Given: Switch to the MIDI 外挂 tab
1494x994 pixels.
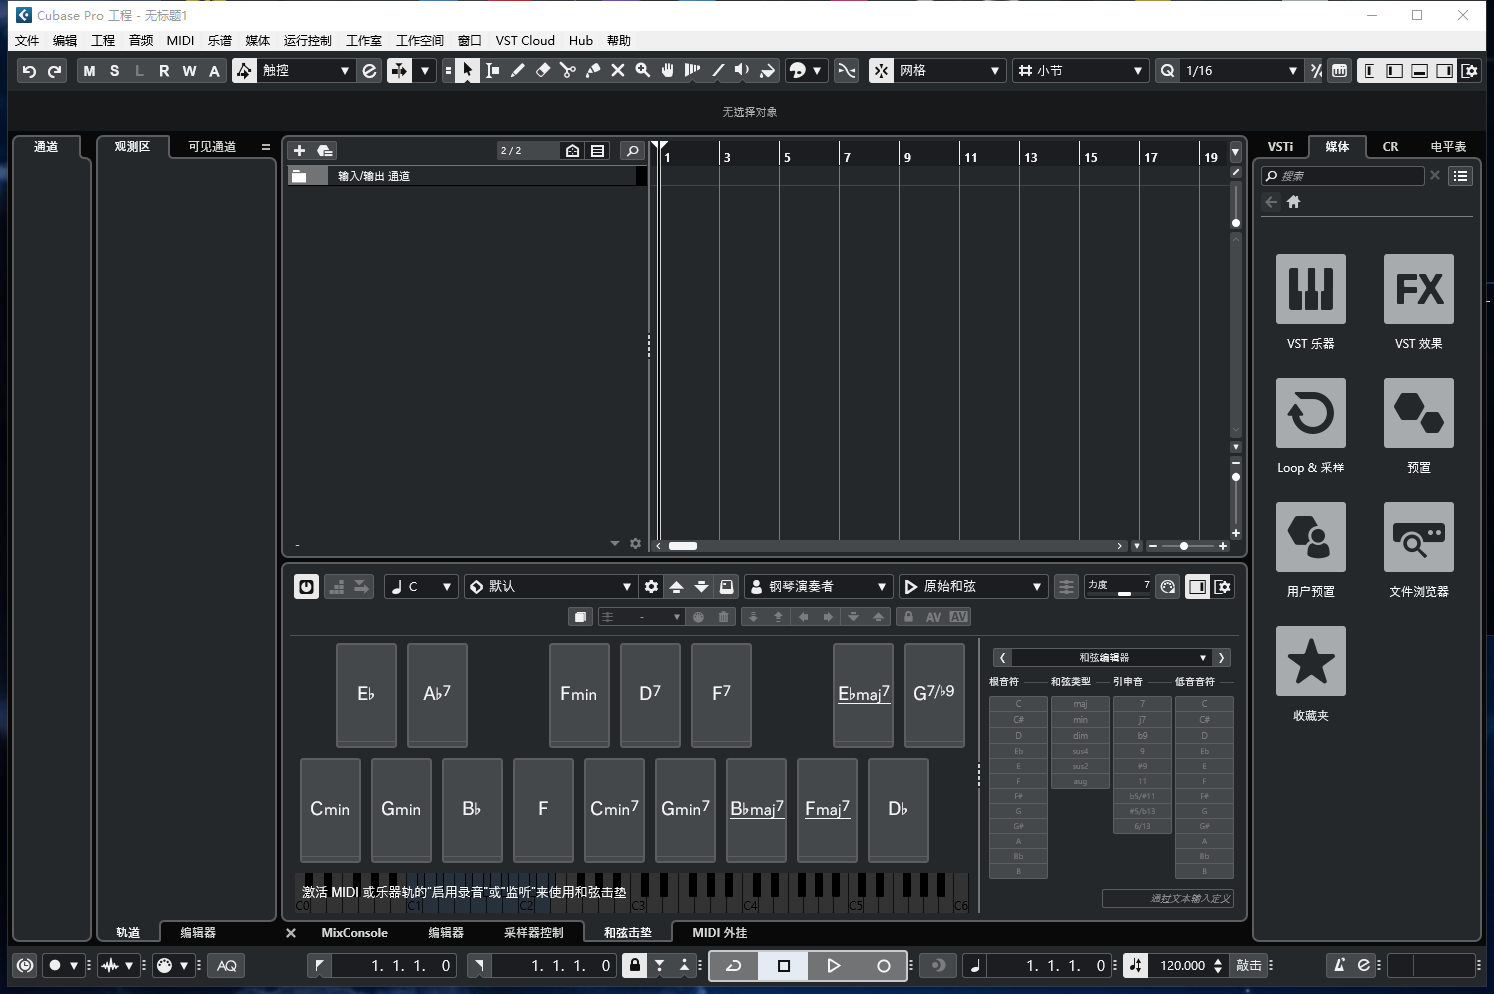Looking at the screenshot, I should [x=719, y=933].
